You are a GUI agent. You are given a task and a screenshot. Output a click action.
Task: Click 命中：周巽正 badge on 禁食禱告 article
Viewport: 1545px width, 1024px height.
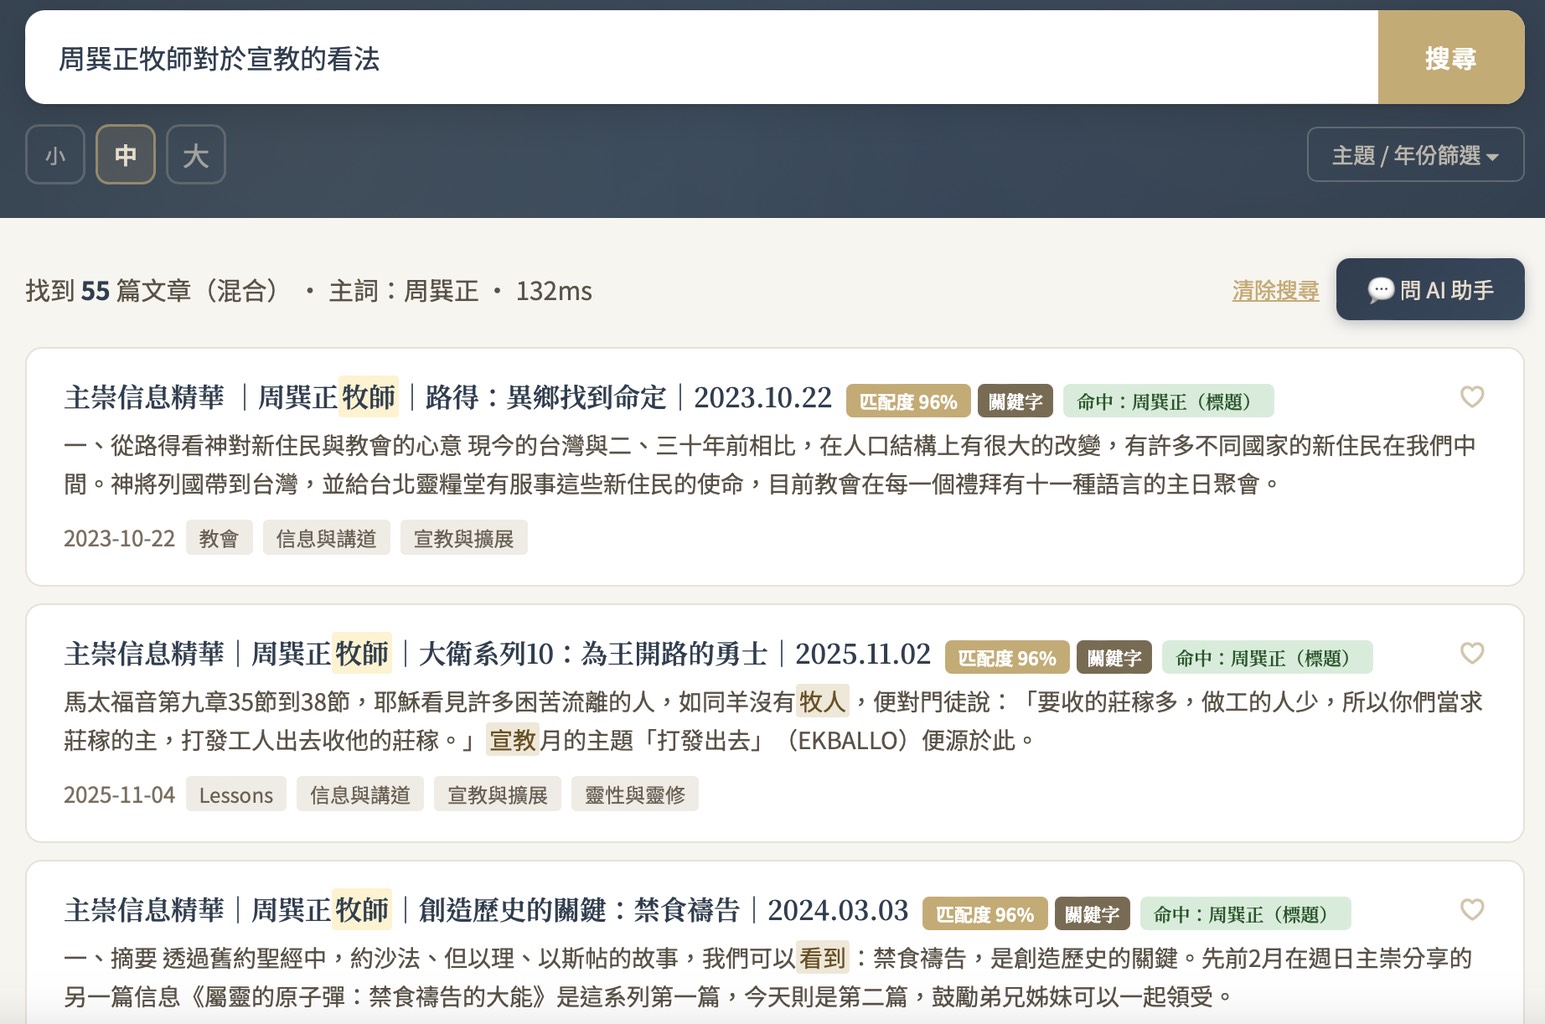1245,913
